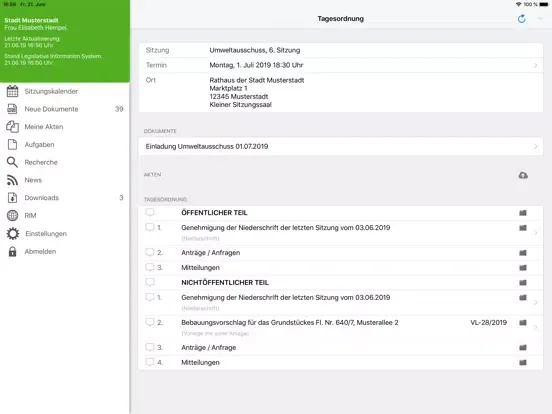Refresh the Tagesordnung with reload icon
Screen dimensions: 552x414
[x=522, y=19]
